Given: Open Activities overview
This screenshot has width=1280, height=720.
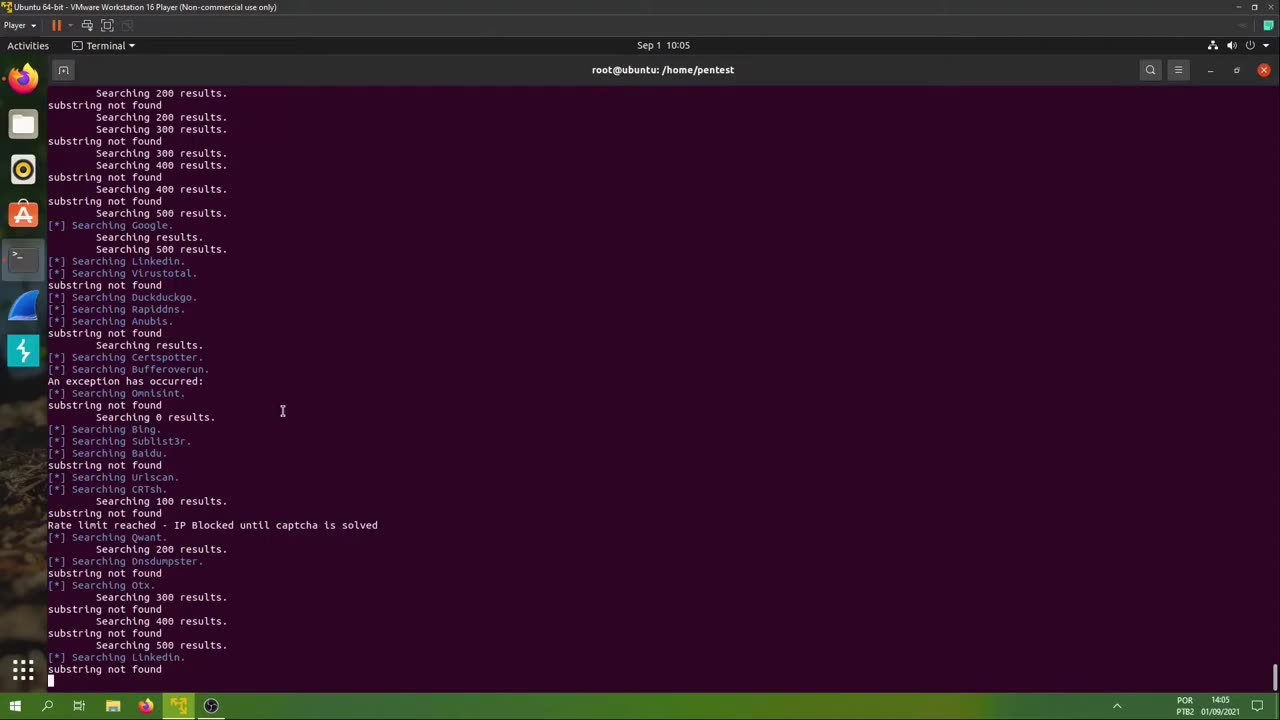Looking at the screenshot, I should (x=28, y=45).
